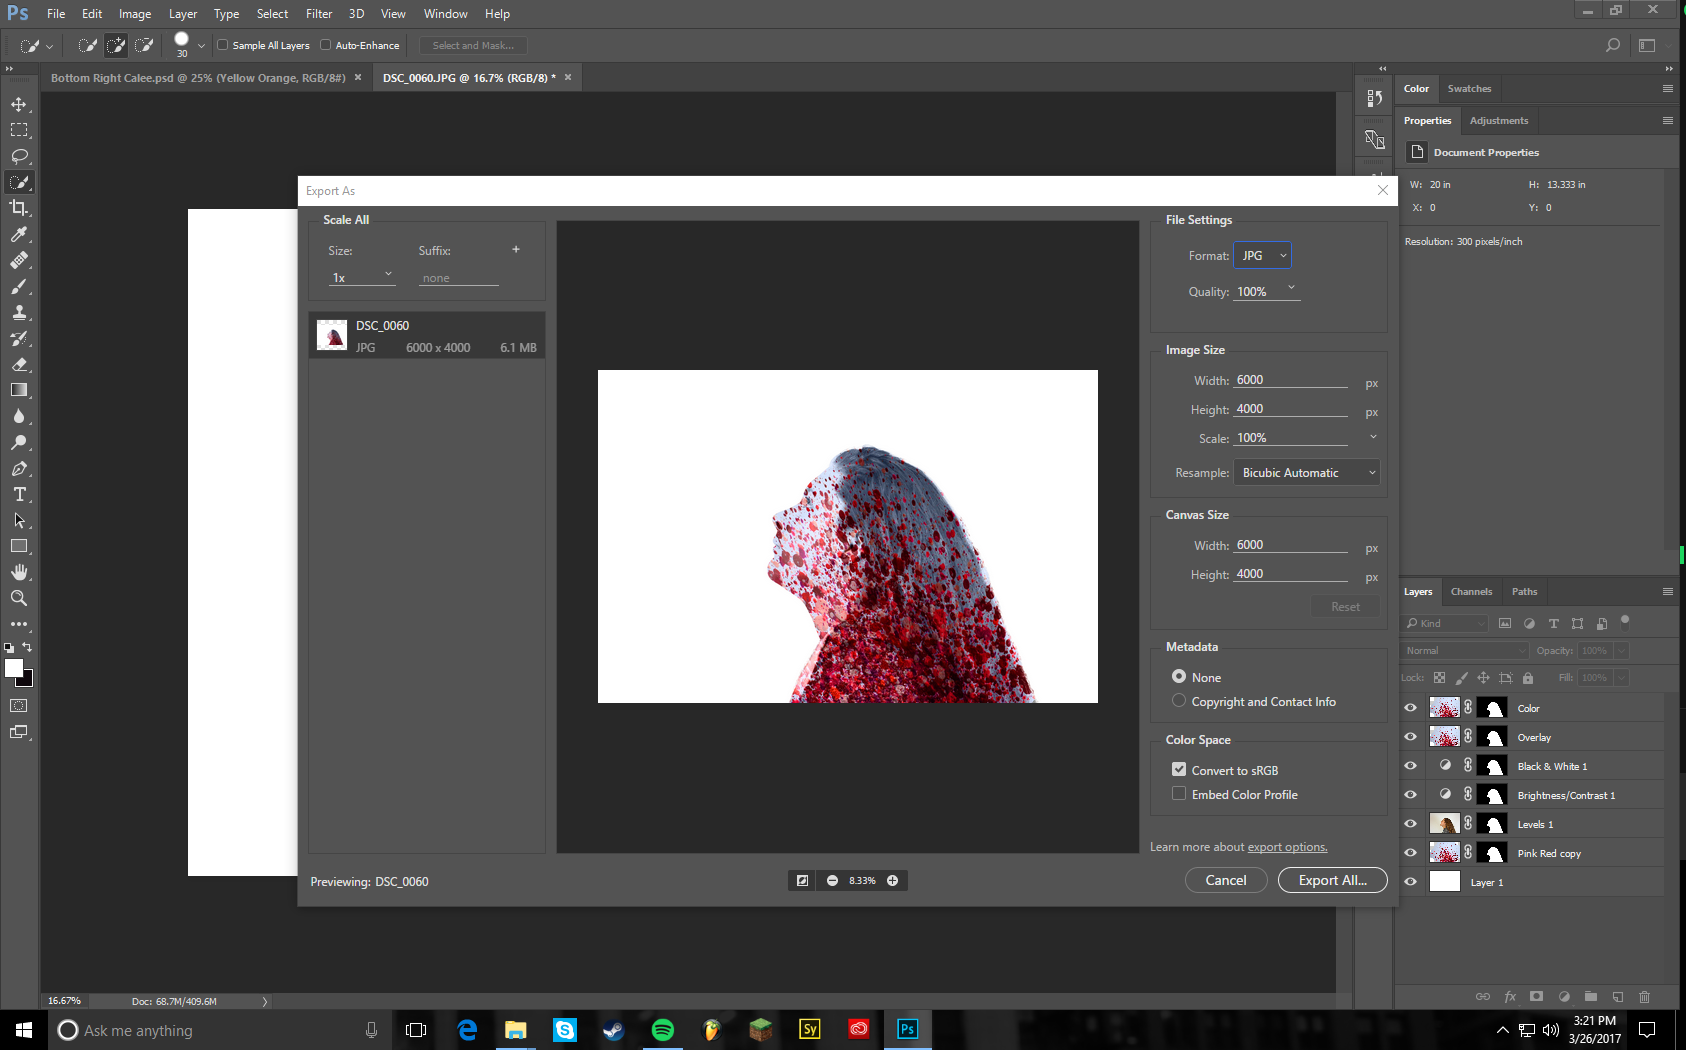Select the Hand tool
This screenshot has height=1050, width=1686.
pyautogui.click(x=19, y=572)
